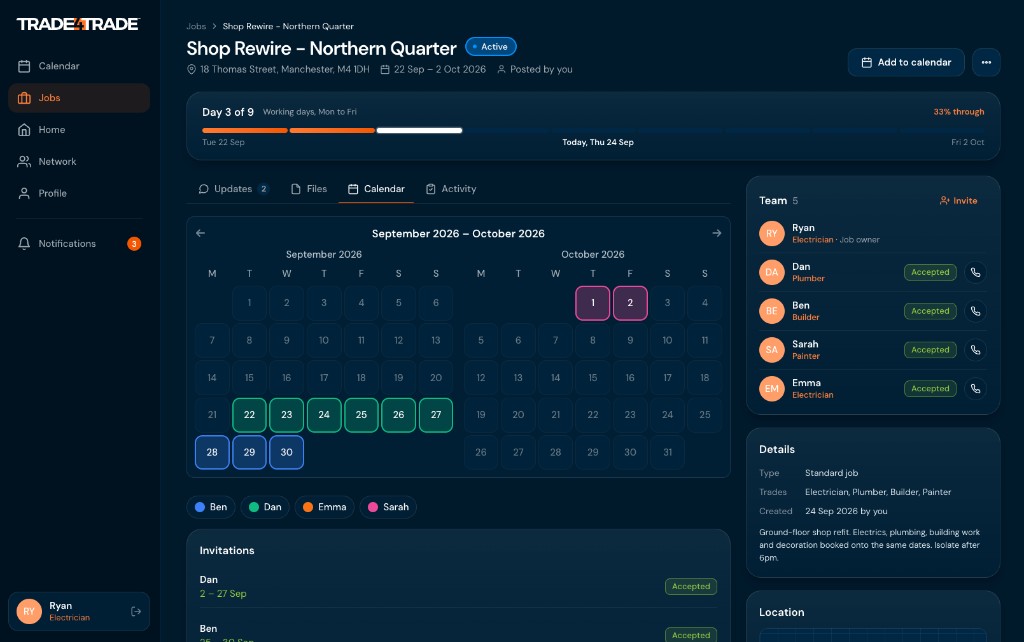Toggle Ben filter chip below calendar
Viewport: 1024px width, 642px height.
(211, 507)
